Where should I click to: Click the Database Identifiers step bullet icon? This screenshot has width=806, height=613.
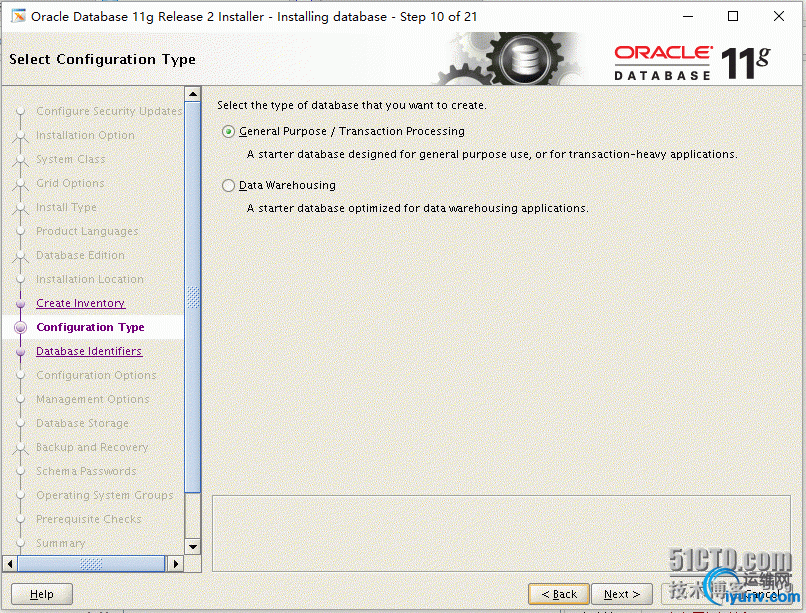[x=21, y=352]
